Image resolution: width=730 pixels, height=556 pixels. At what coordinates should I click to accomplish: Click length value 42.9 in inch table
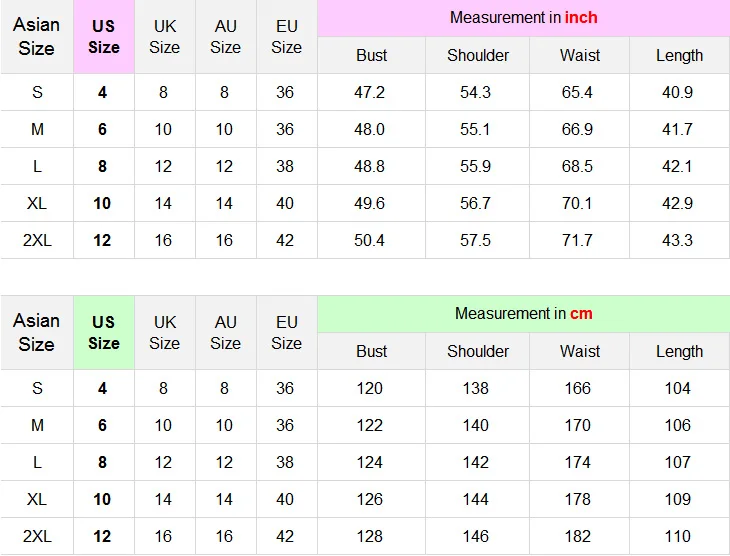pyautogui.click(x=677, y=203)
